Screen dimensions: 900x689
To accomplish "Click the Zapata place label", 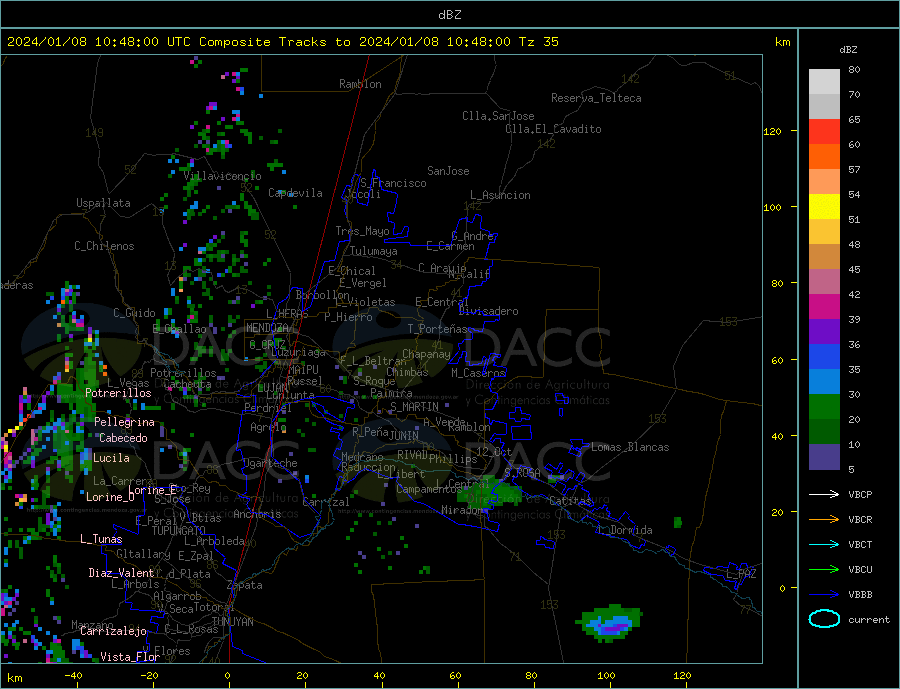I will tap(245, 585).
